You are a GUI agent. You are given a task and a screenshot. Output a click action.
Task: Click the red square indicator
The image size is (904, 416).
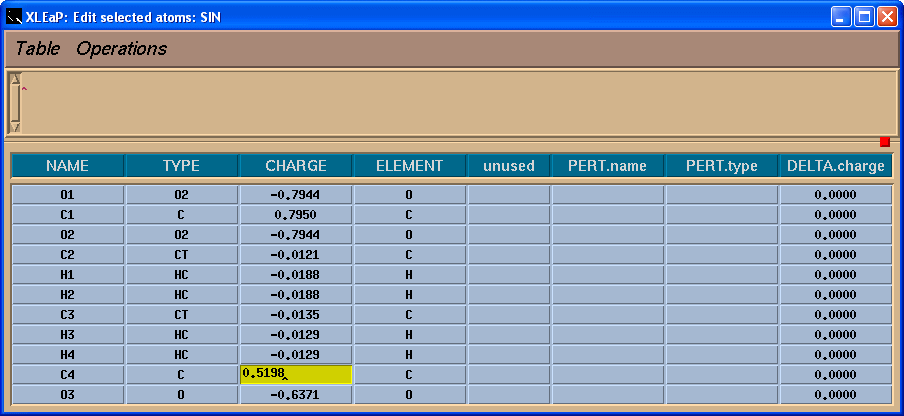885,142
